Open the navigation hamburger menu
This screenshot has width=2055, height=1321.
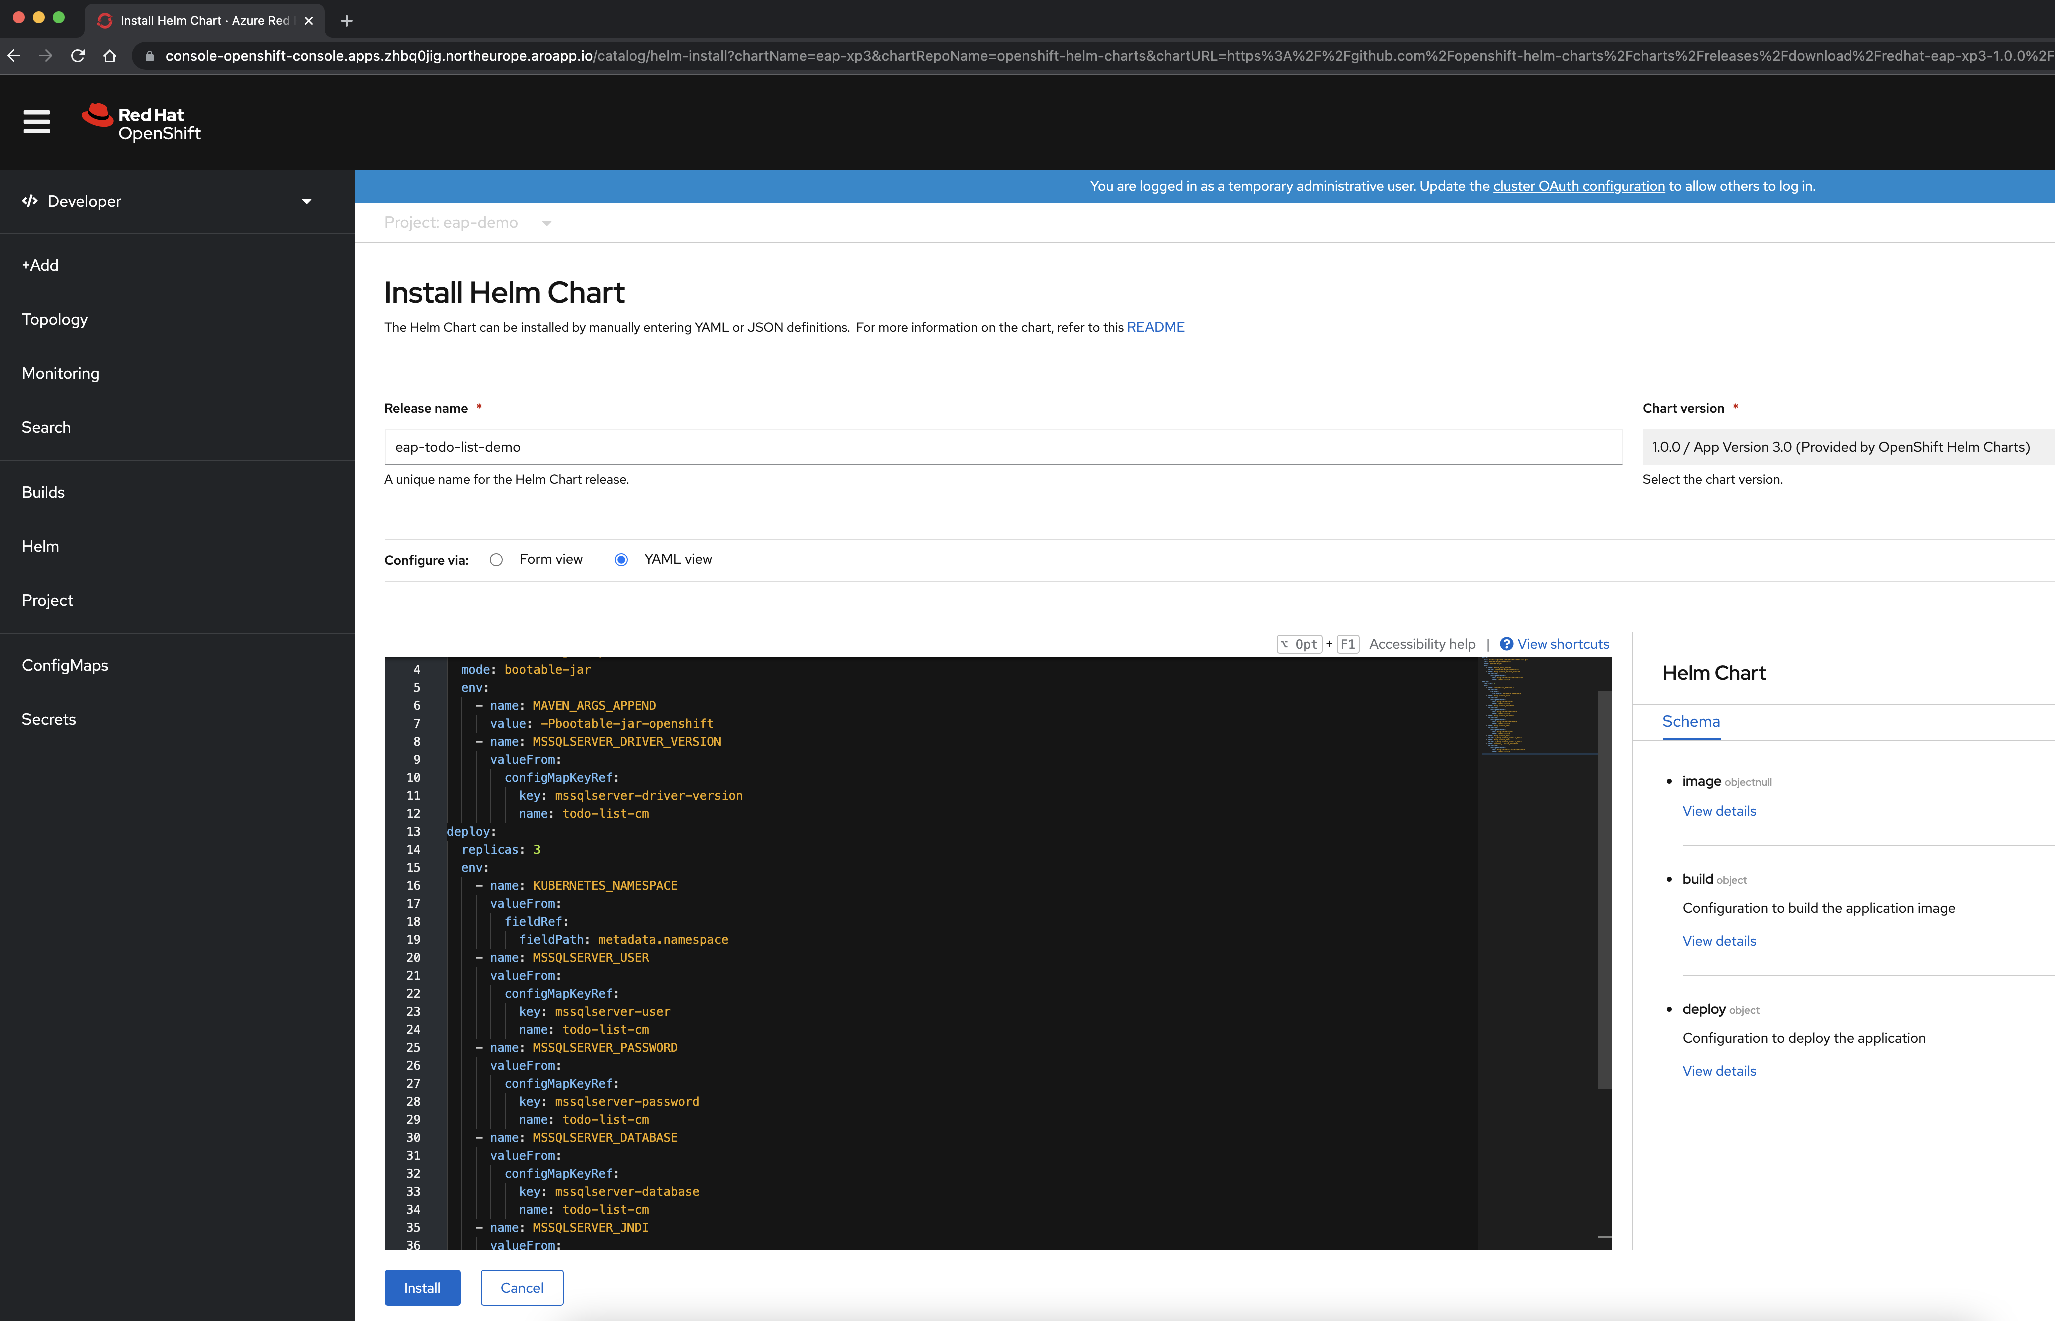[x=36, y=122]
